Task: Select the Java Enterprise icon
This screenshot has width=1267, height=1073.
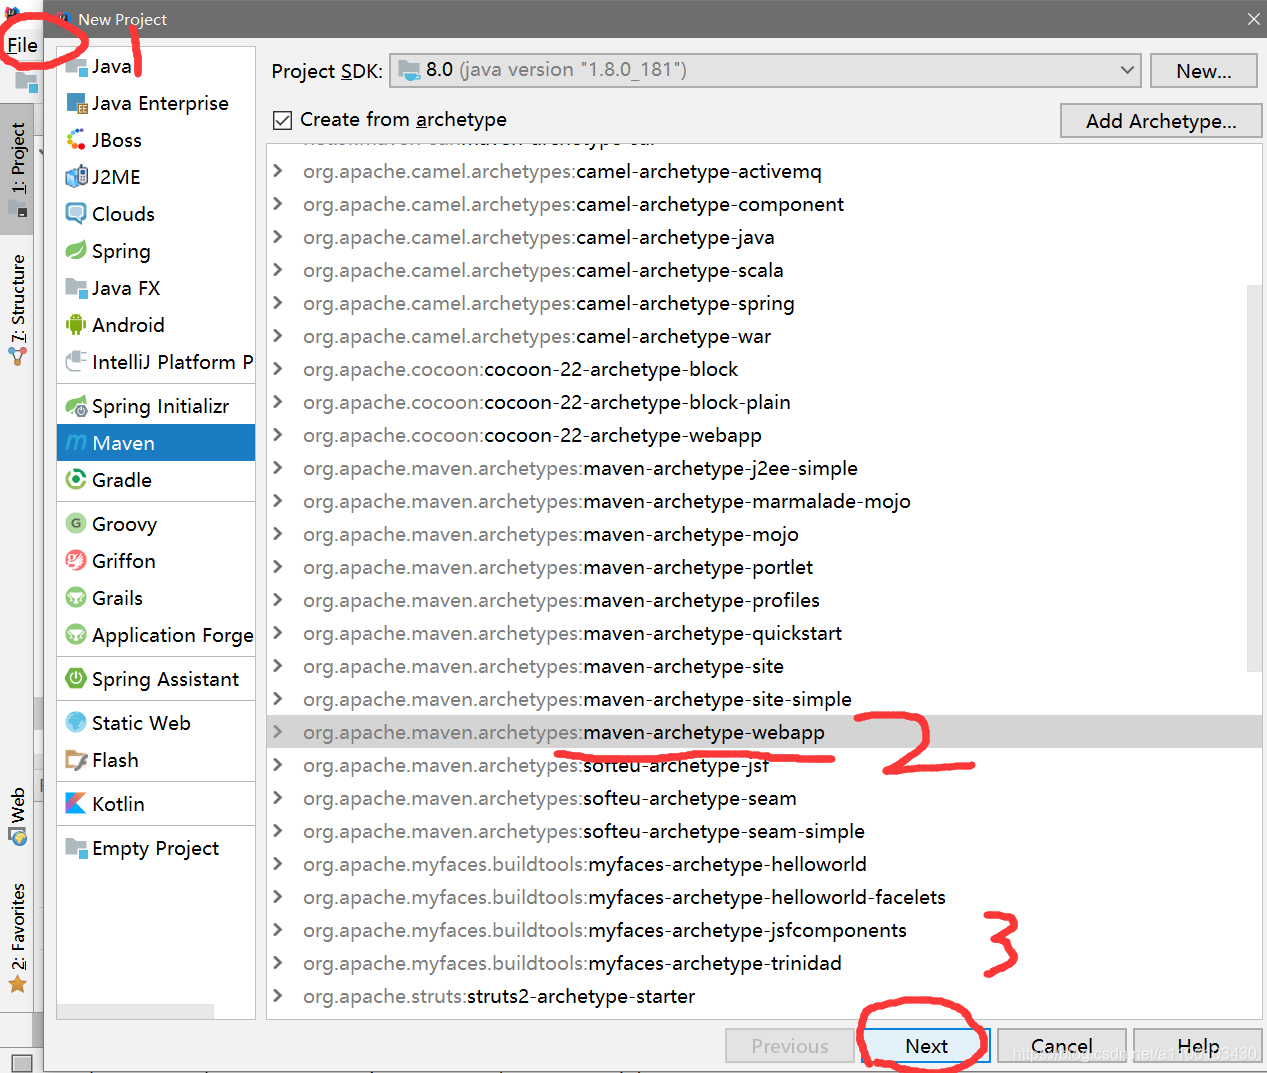Action: tap(76, 103)
